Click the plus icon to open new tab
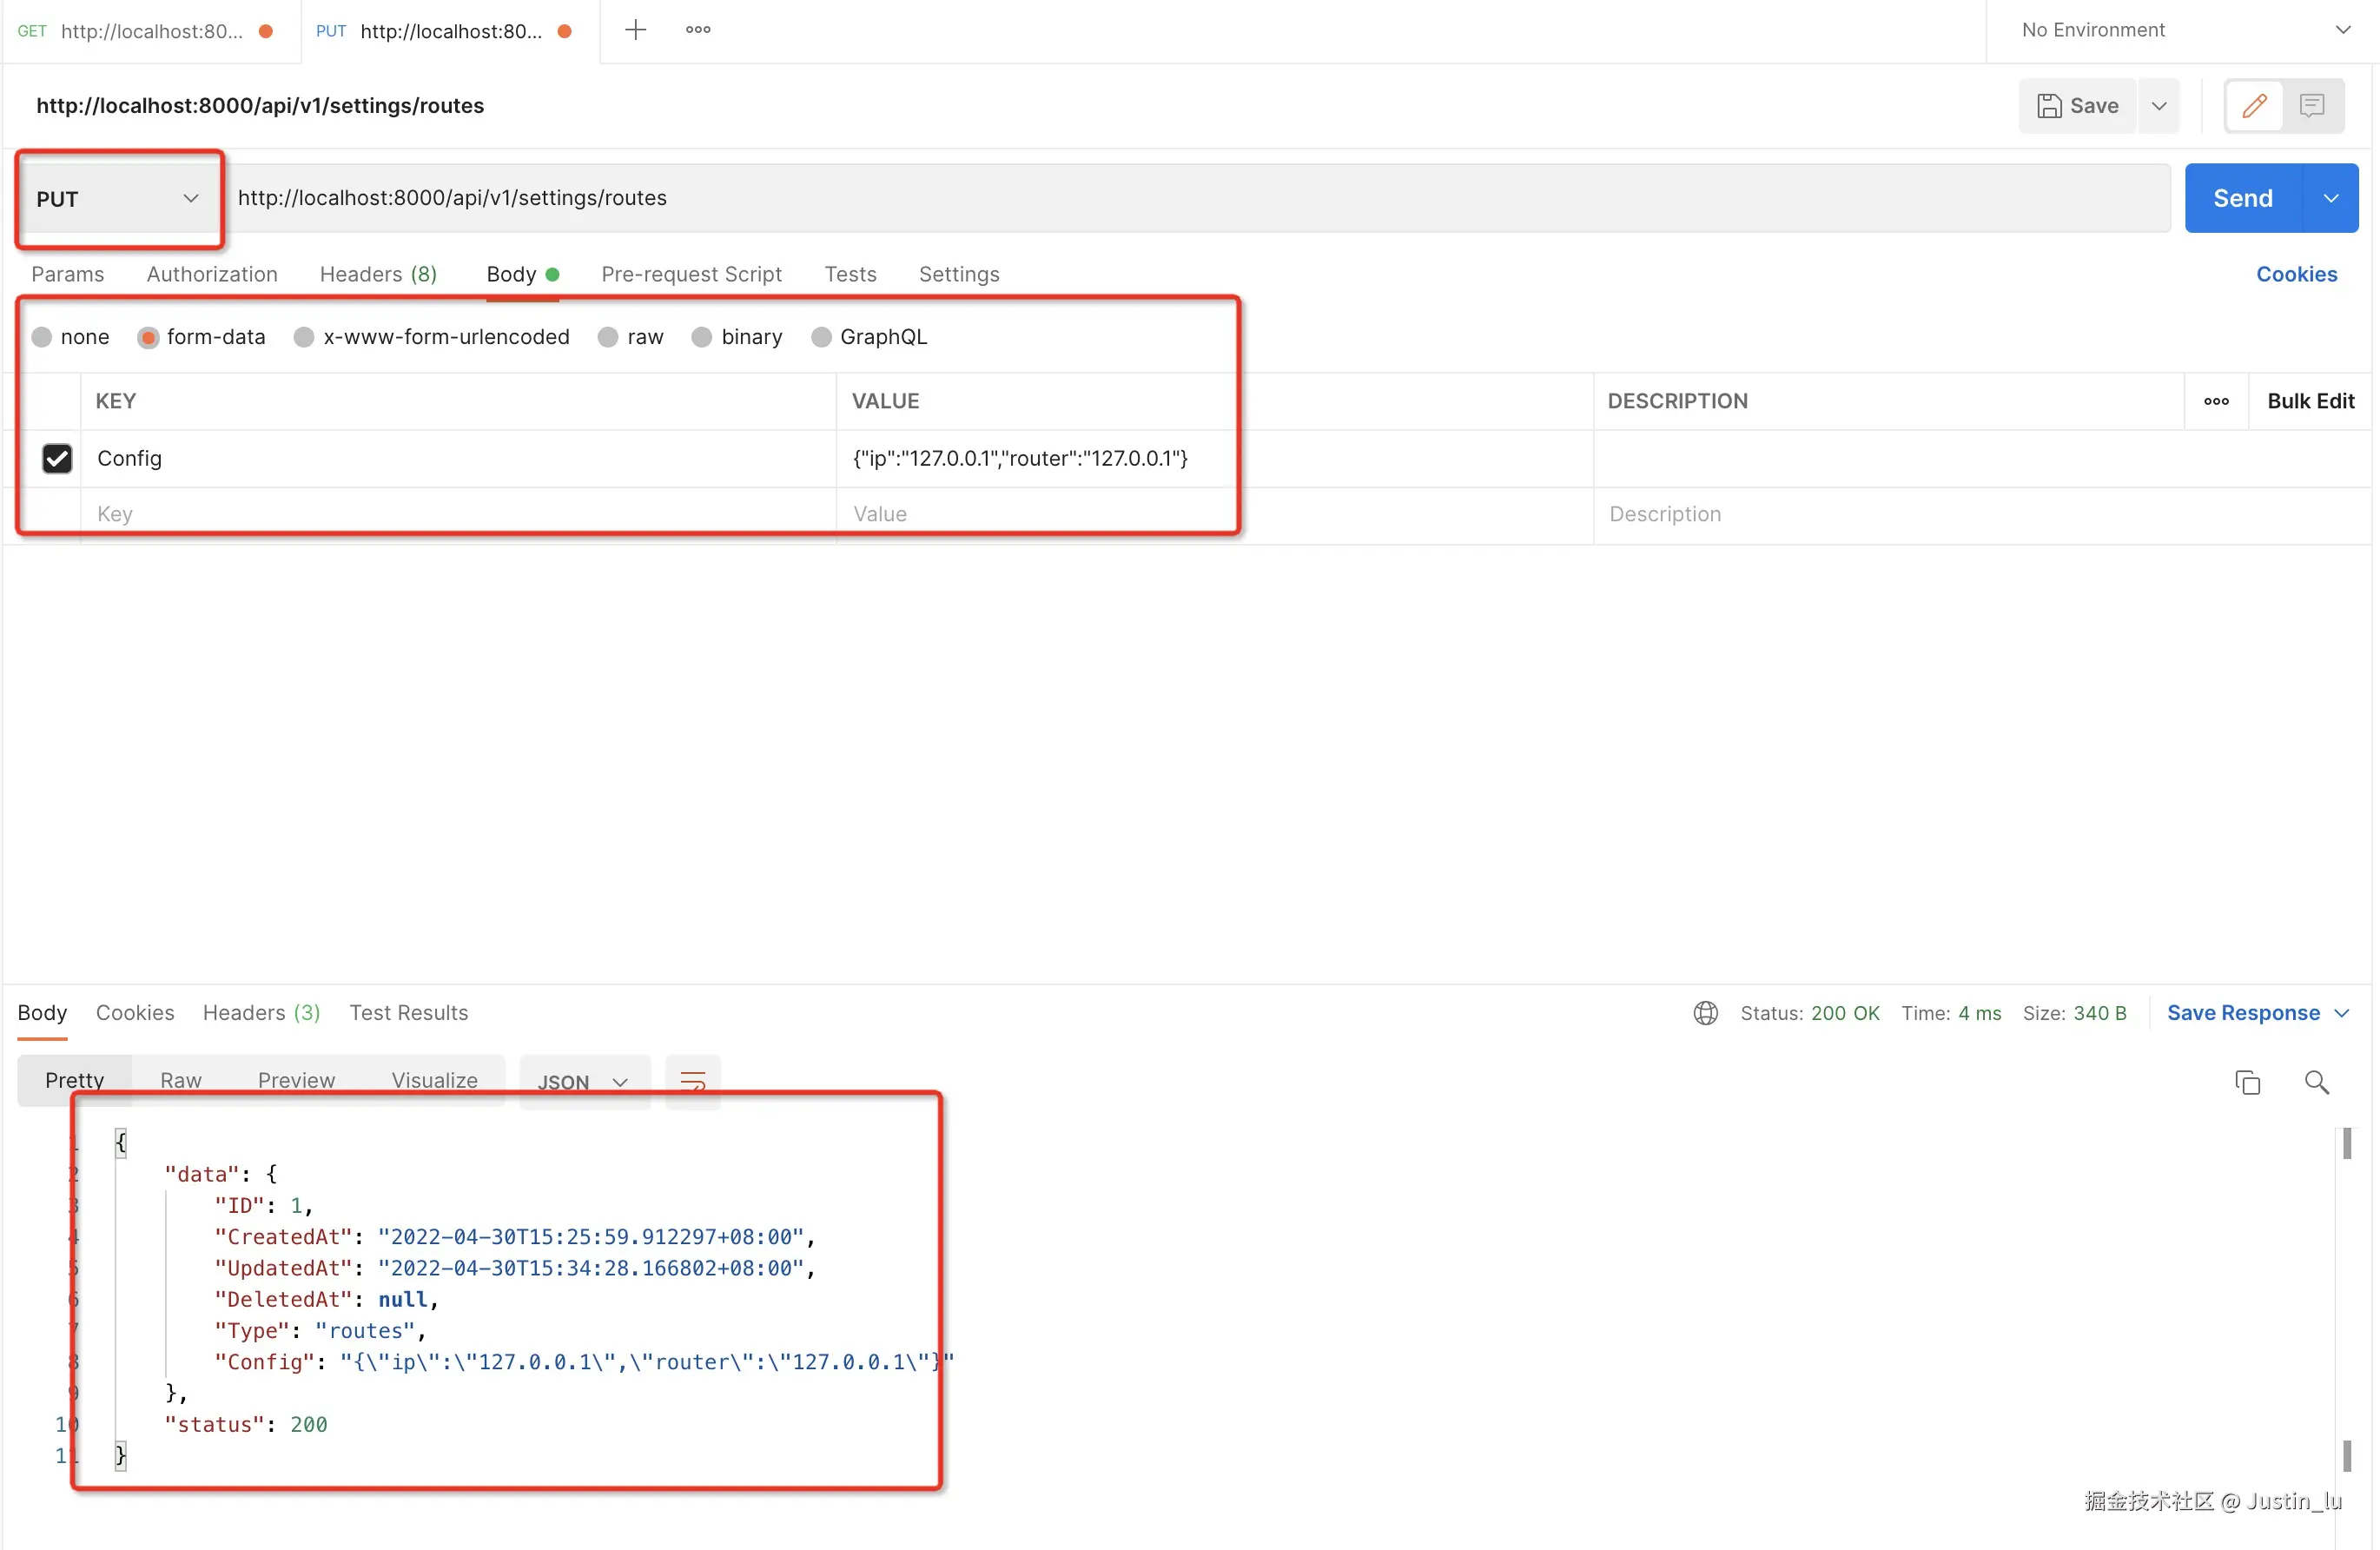This screenshot has height=1550, width=2380. pos(635,30)
